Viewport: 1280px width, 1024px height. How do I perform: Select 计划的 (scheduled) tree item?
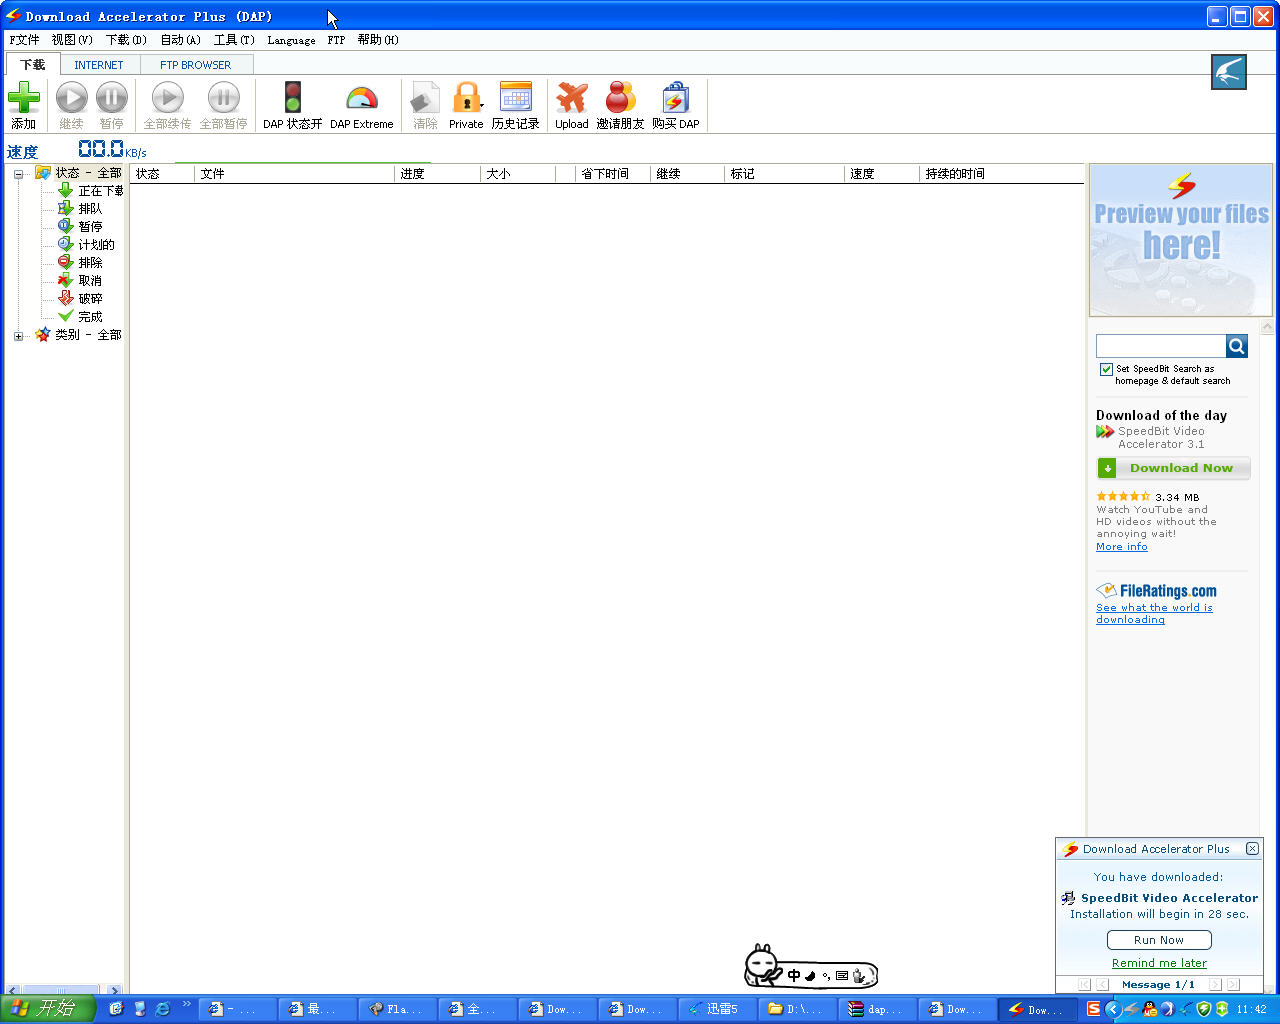tap(96, 245)
